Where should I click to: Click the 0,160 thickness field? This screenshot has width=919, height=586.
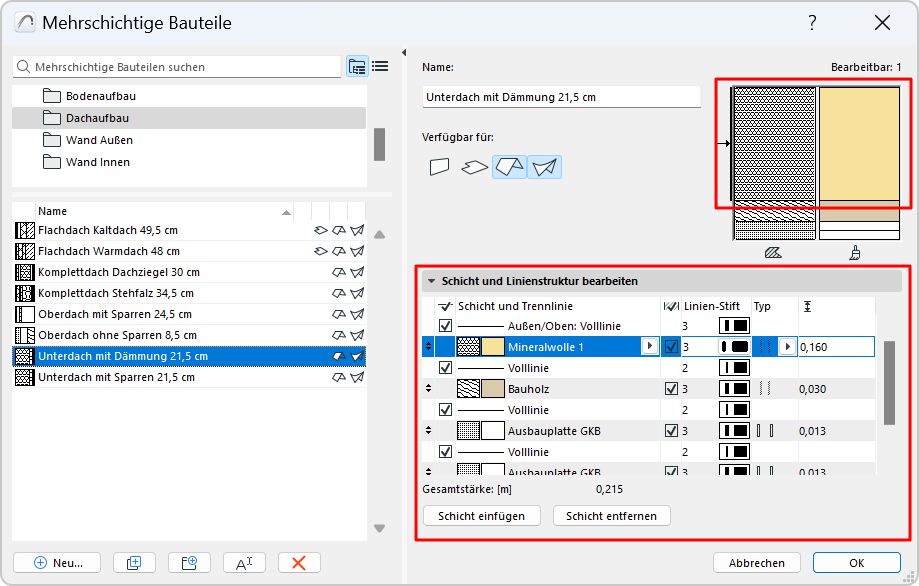tap(836, 347)
